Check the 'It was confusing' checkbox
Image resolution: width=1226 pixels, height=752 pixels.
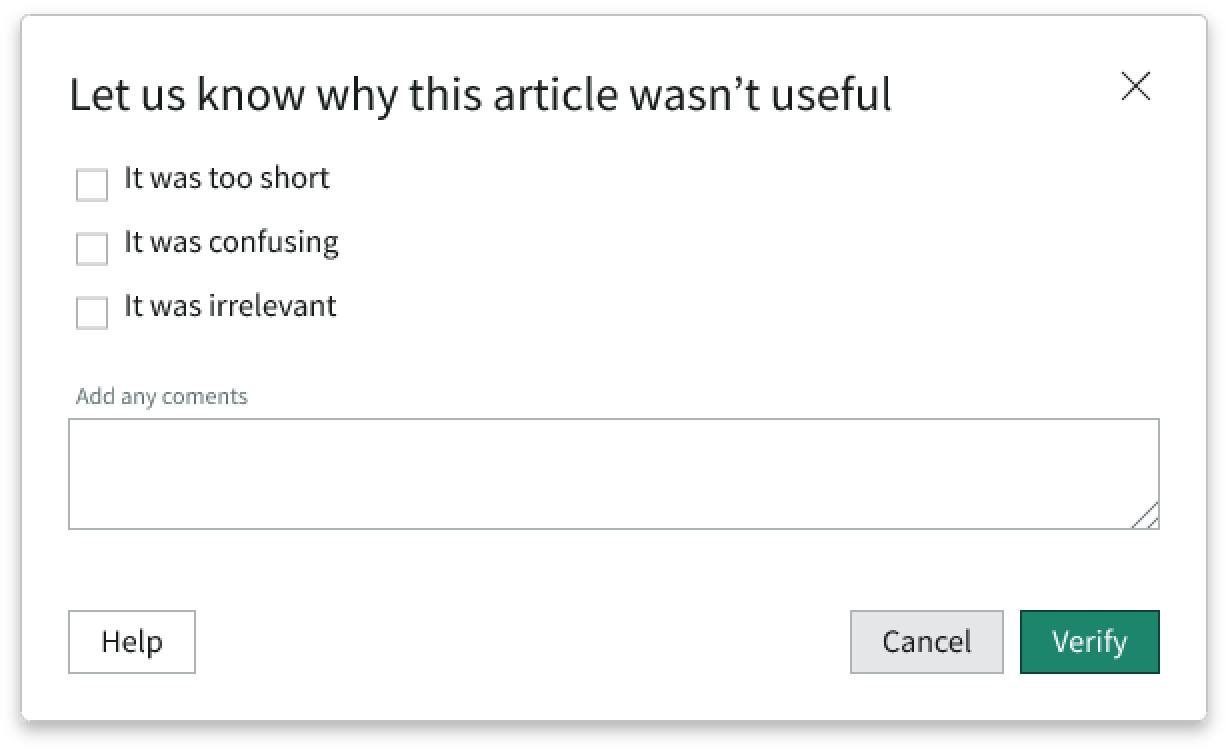click(91, 249)
